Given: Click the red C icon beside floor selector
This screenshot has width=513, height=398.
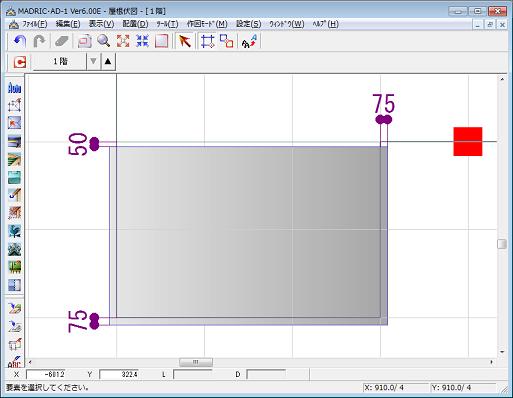Looking at the screenshot, I should pyautogui.click(x=20, y=62).
